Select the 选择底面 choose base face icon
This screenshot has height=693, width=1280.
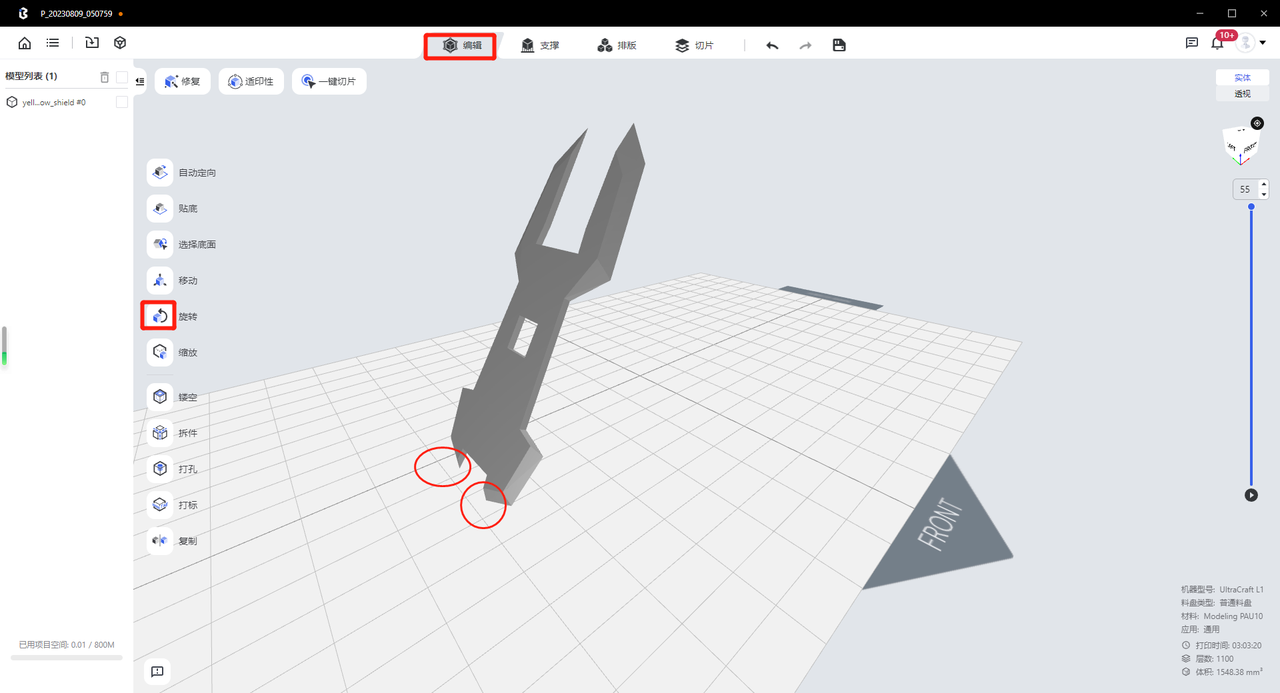pyautogui.click(x=160, y=245)
